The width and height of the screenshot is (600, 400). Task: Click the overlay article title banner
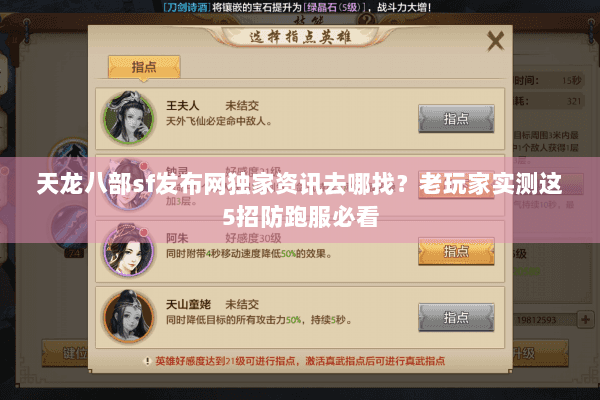(x=300, y=199)
